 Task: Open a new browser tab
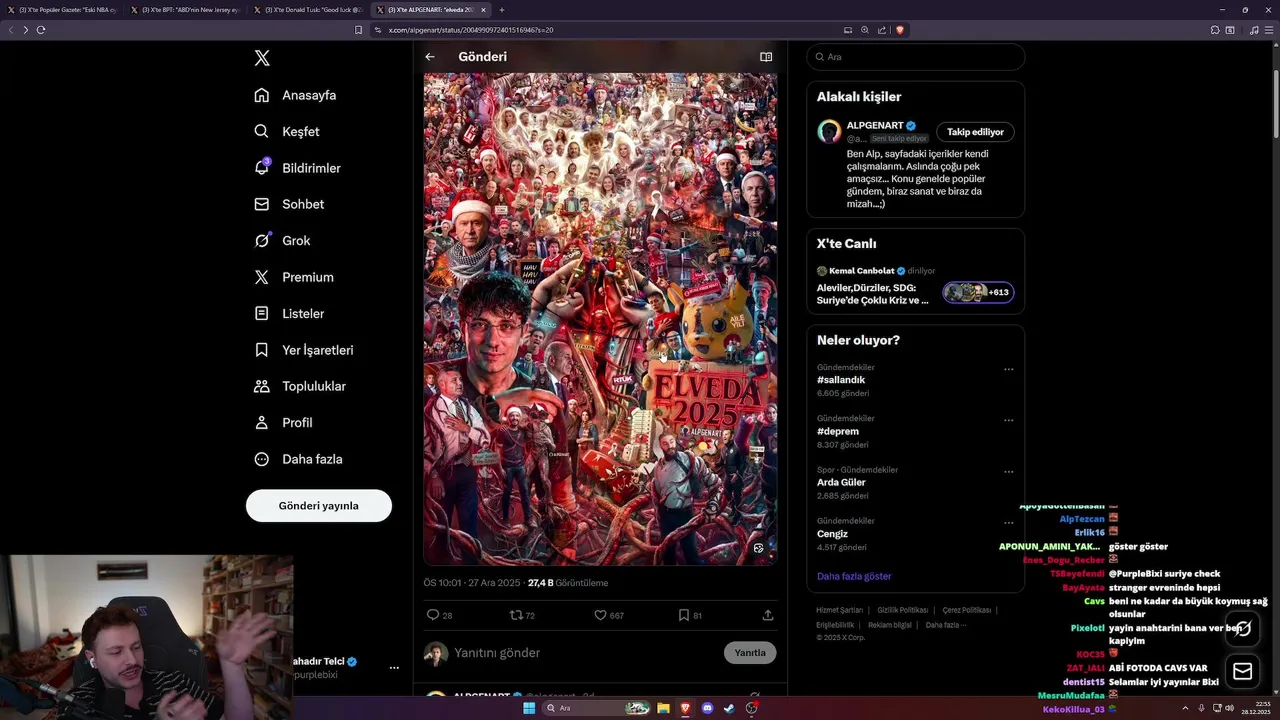(x=502, y=10)
